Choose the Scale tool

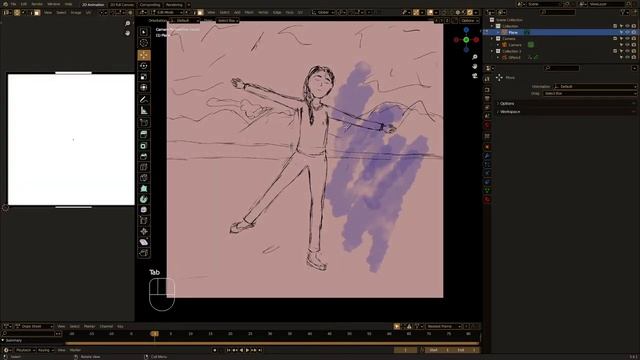[144, 77]
